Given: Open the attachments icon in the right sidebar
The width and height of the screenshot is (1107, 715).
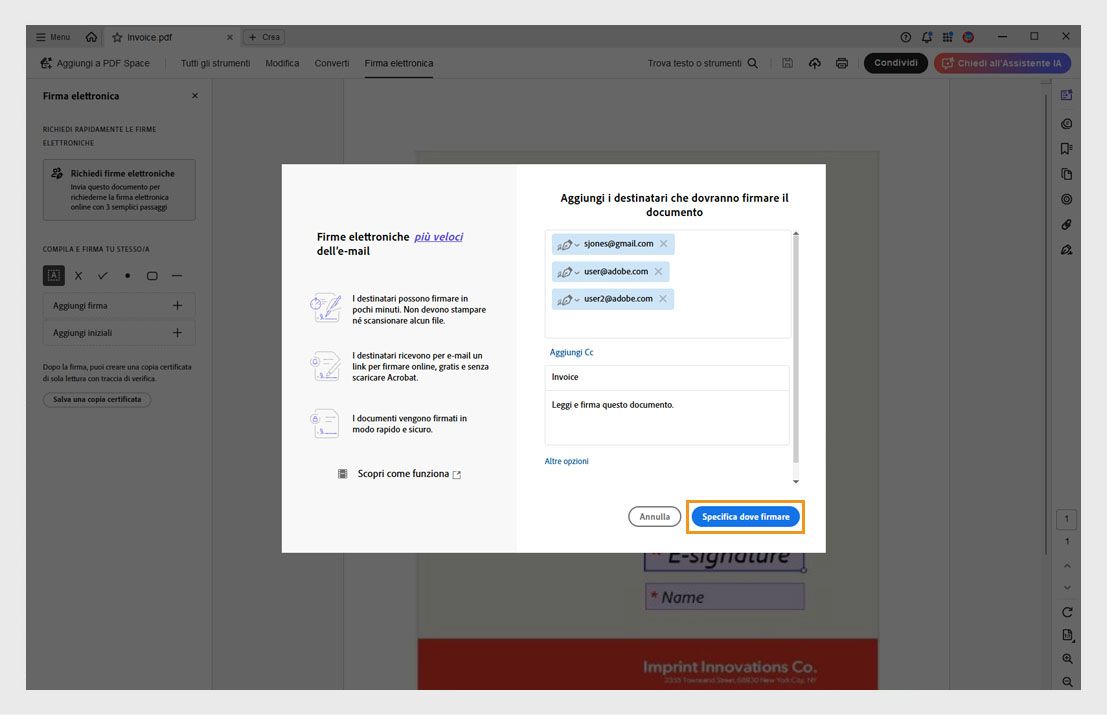Looking at the screenshot, I should click(x=1066, y=224).
